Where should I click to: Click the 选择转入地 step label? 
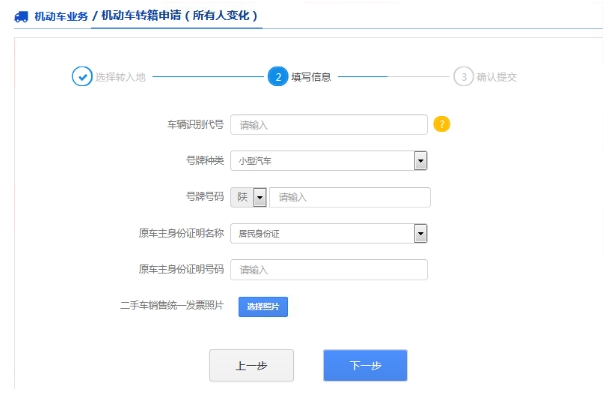(121, 77)
